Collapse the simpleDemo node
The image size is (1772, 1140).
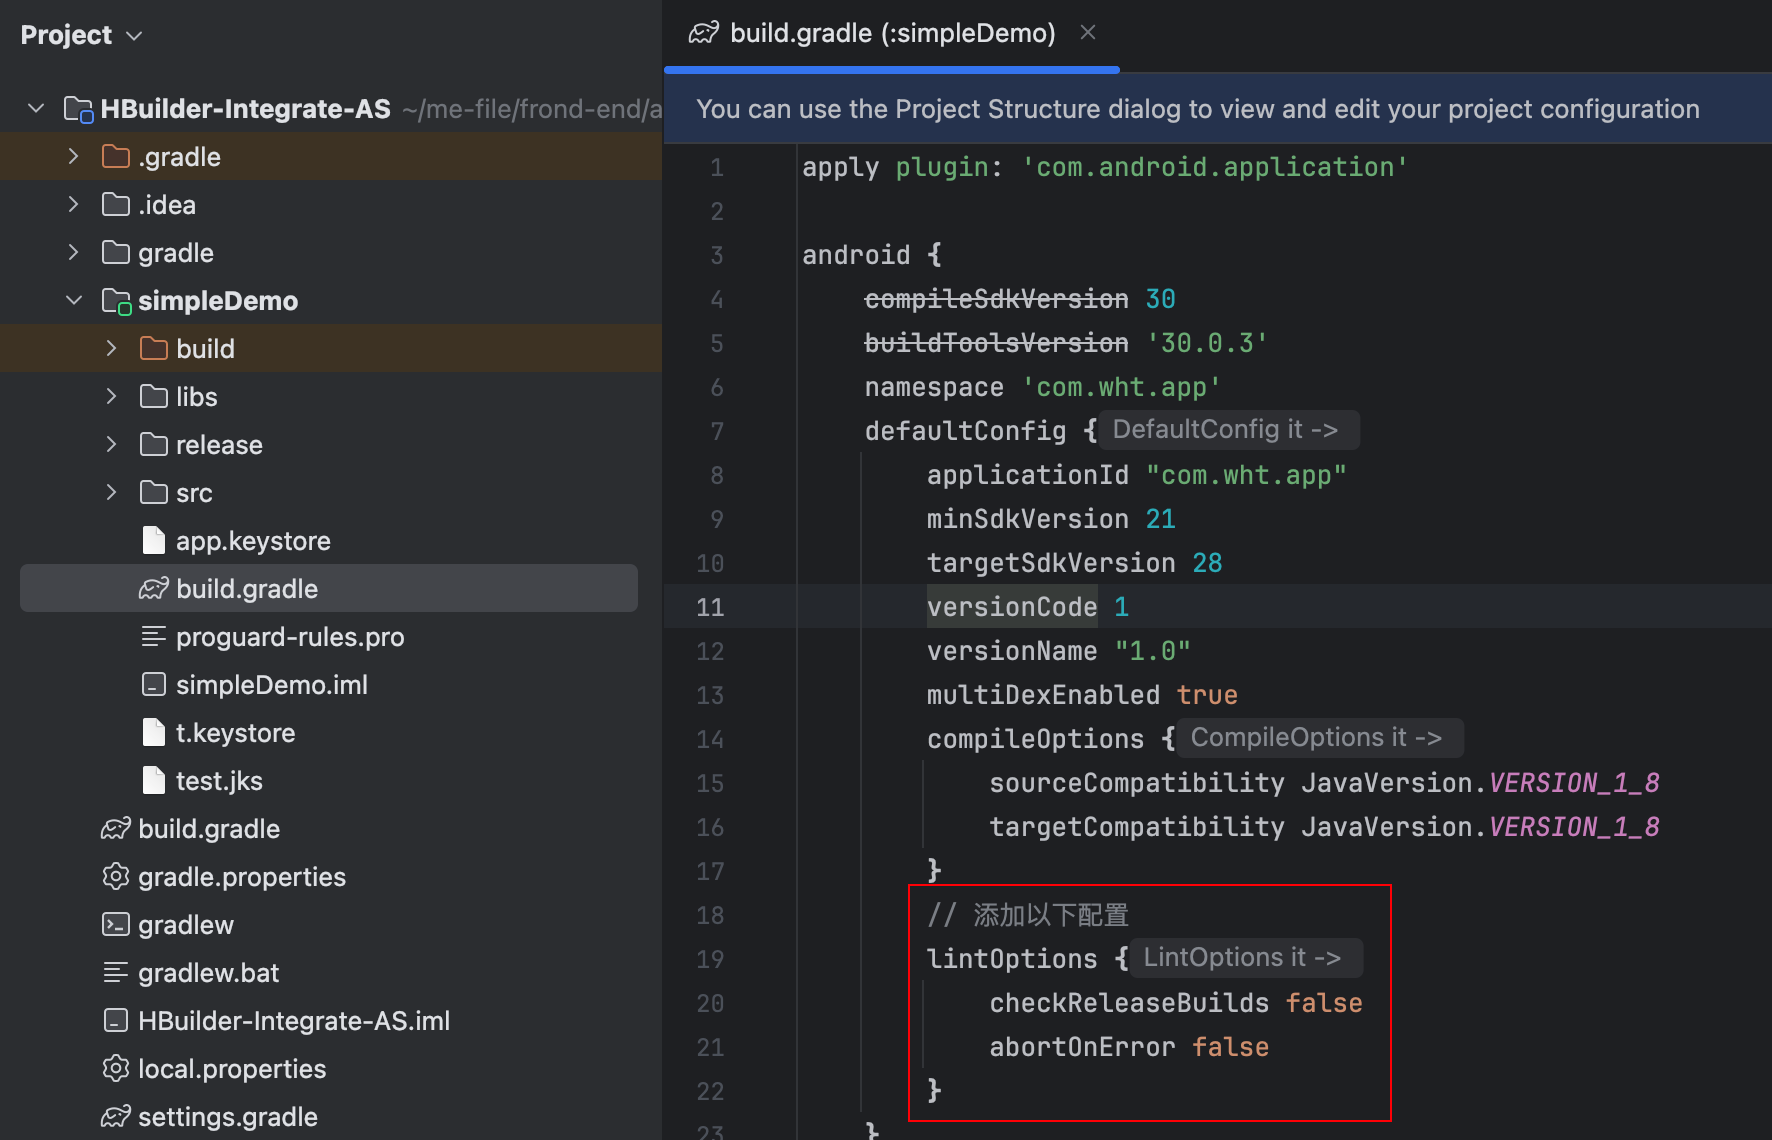click(72, 300)
